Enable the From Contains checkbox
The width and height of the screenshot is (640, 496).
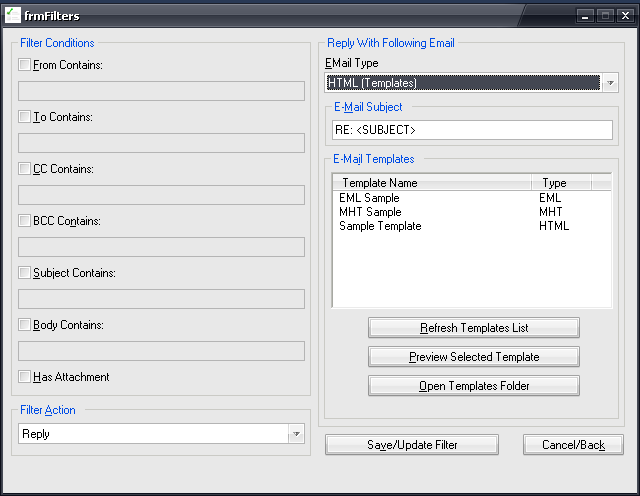[x=25, y=65]
